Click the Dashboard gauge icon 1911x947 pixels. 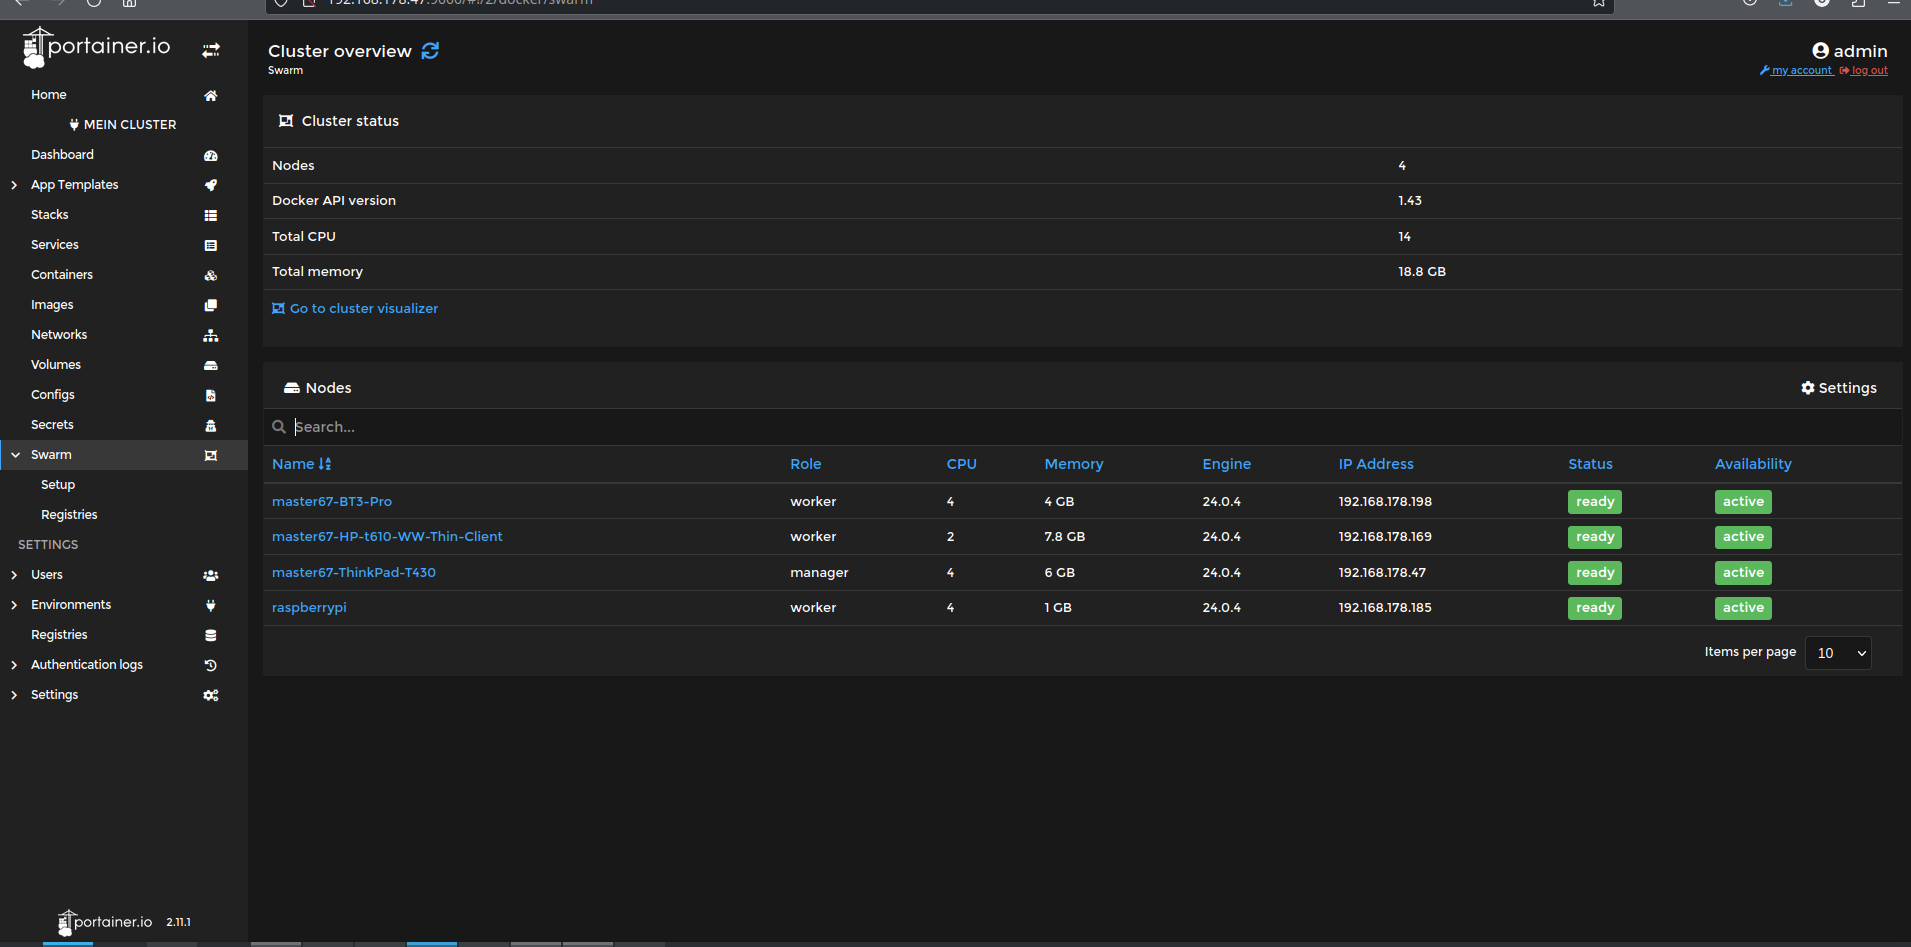coord(211,156)
